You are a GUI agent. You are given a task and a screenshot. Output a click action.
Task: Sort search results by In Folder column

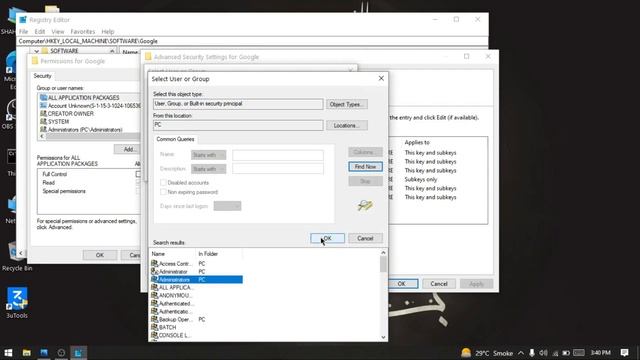tap(219, 254)
